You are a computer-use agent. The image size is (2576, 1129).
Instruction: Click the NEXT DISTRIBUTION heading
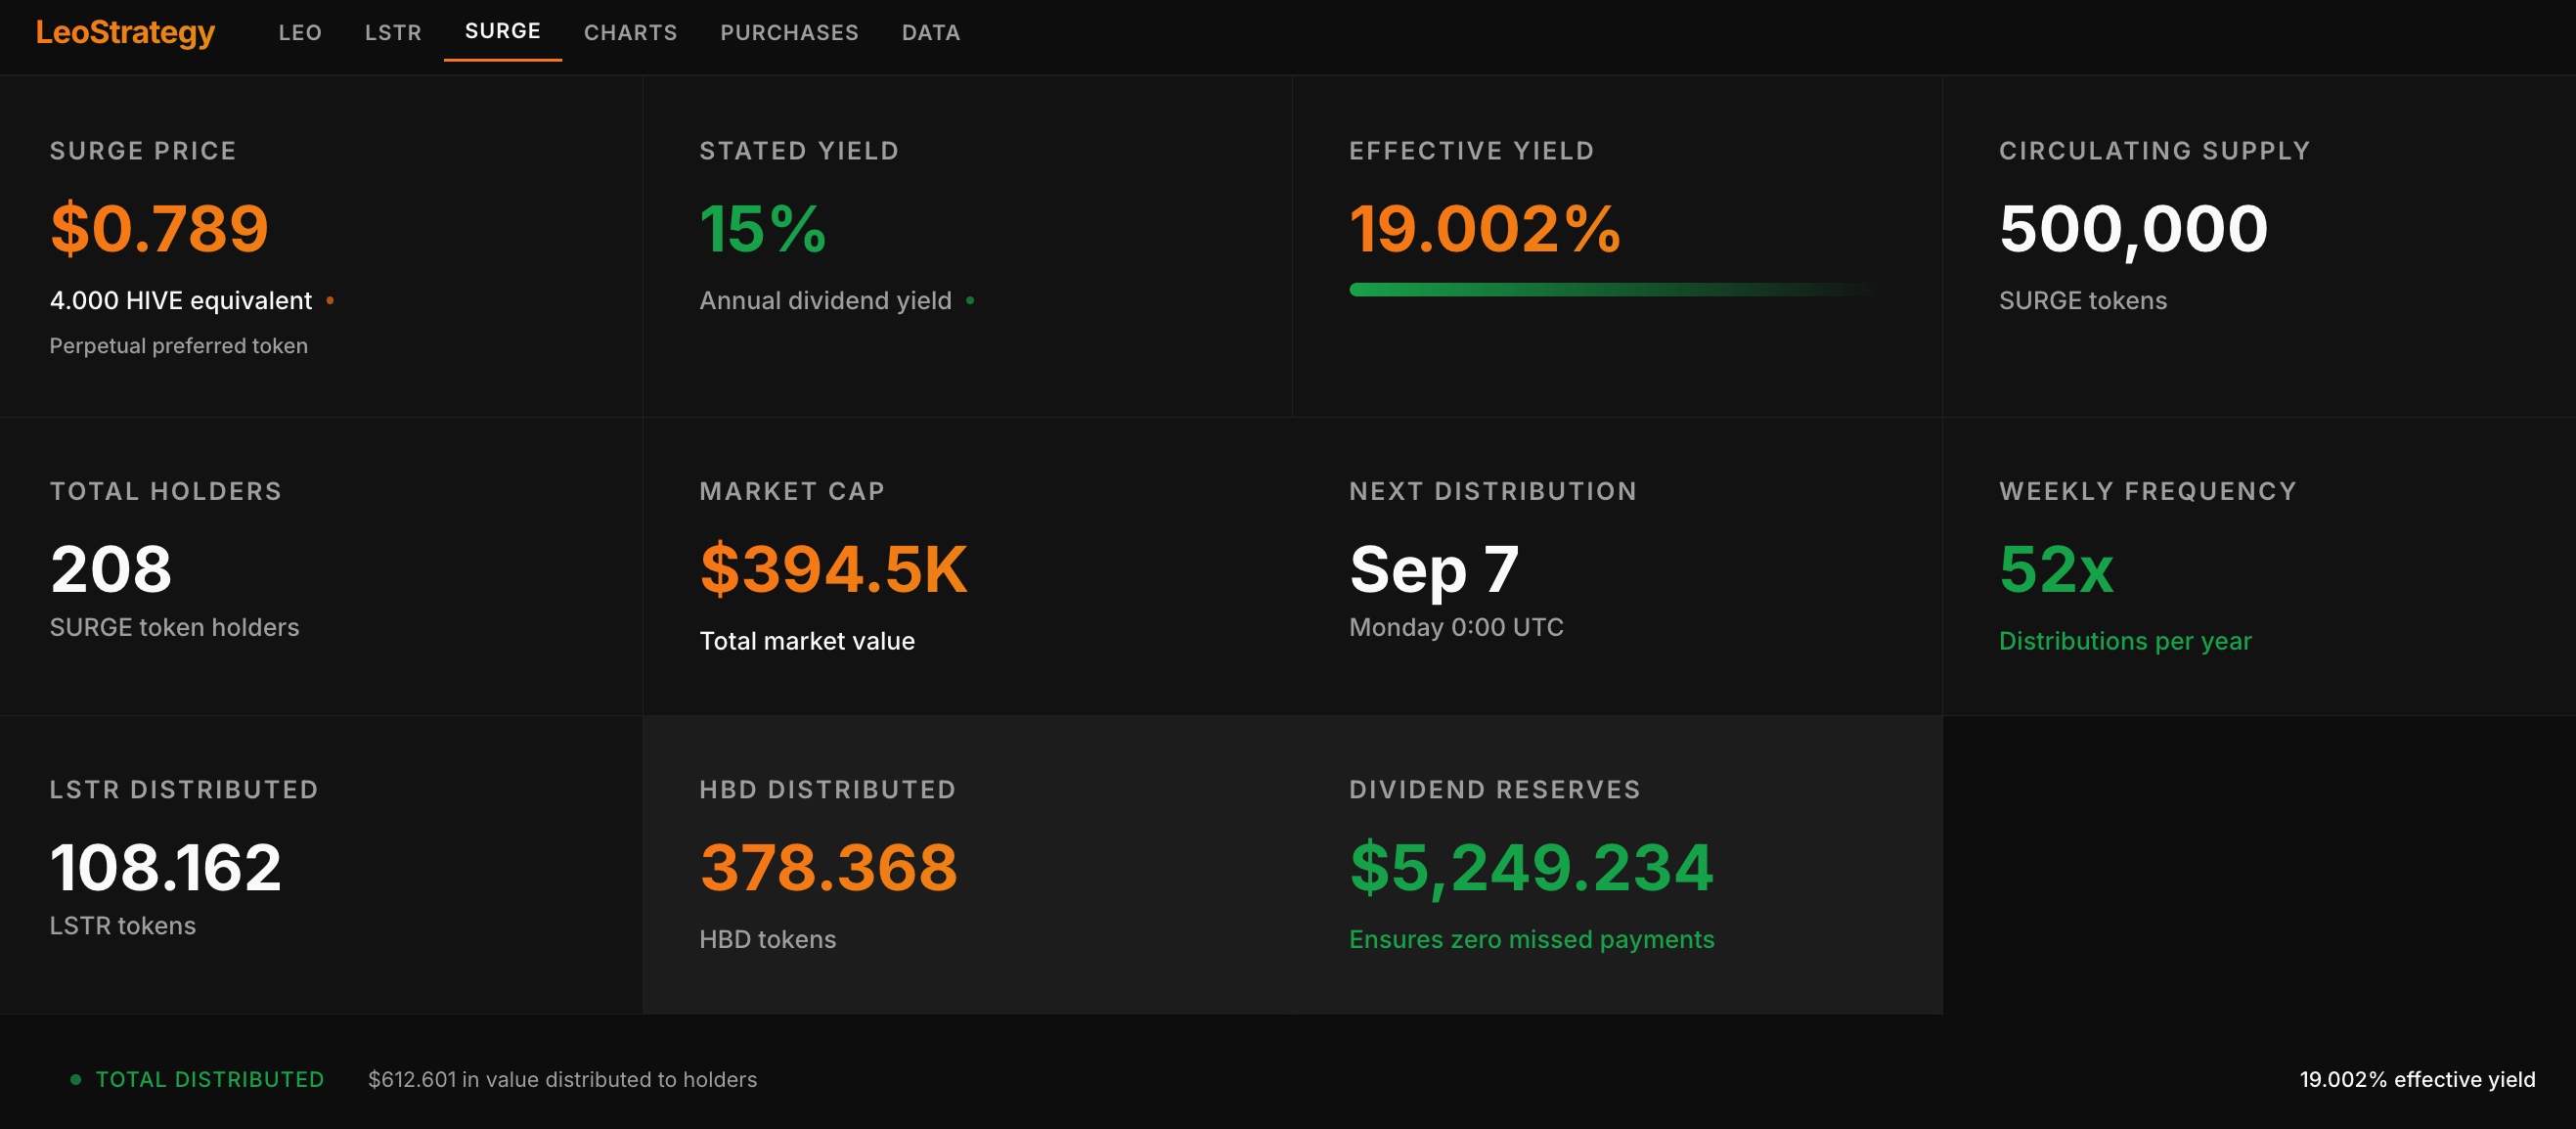pos(1493,491)
